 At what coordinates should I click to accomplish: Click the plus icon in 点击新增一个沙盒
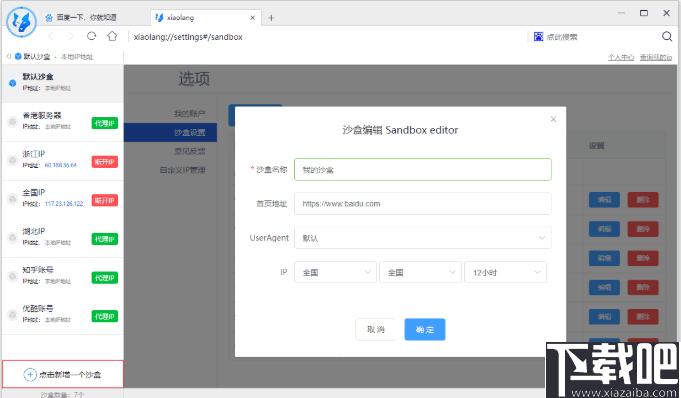[x=30, y=375]
